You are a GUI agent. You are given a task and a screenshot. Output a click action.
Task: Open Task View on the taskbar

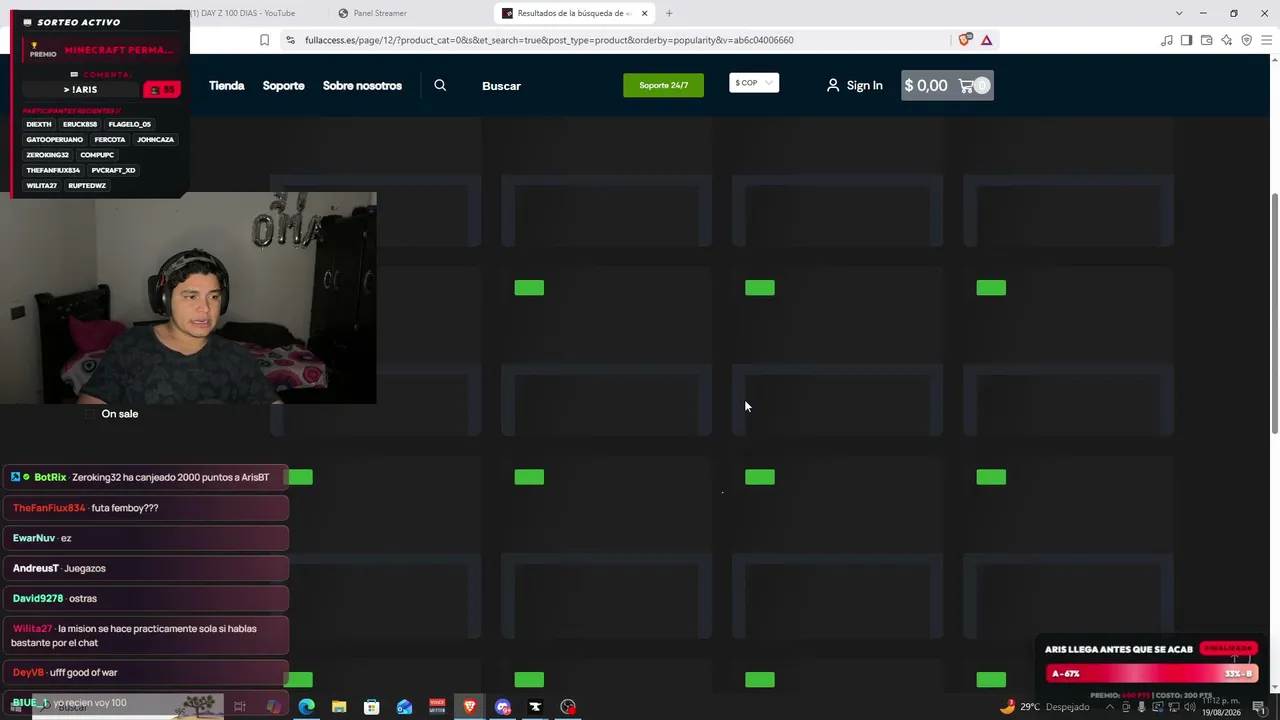point(240,707)
